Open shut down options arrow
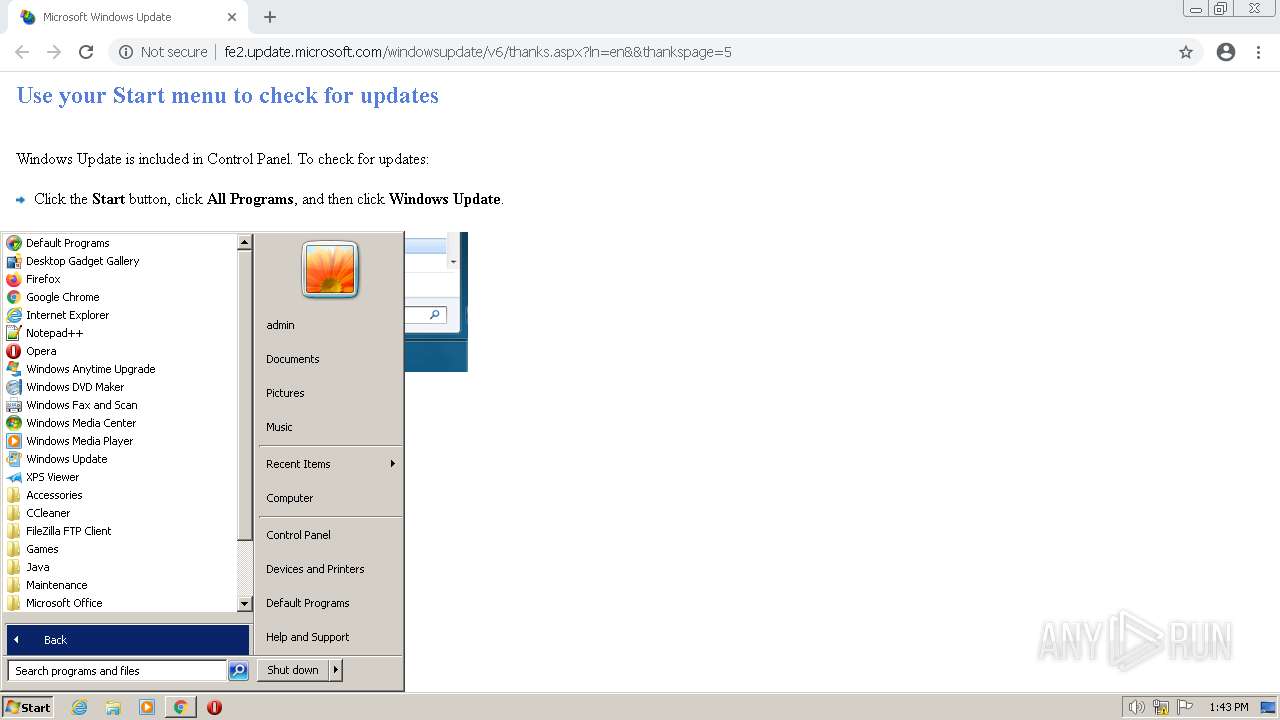This screenshot has height=720, width=1280. tap(336, 670)
